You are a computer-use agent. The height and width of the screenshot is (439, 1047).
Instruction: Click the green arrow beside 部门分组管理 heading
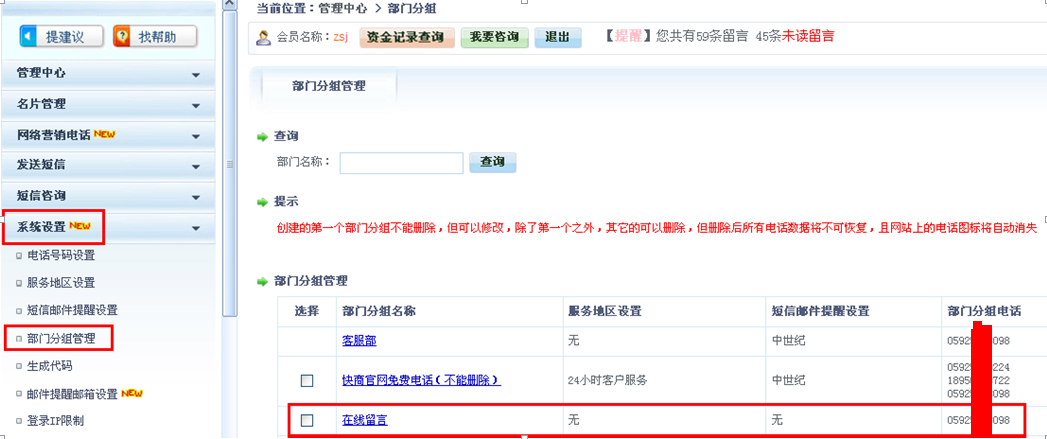(263, 282)
